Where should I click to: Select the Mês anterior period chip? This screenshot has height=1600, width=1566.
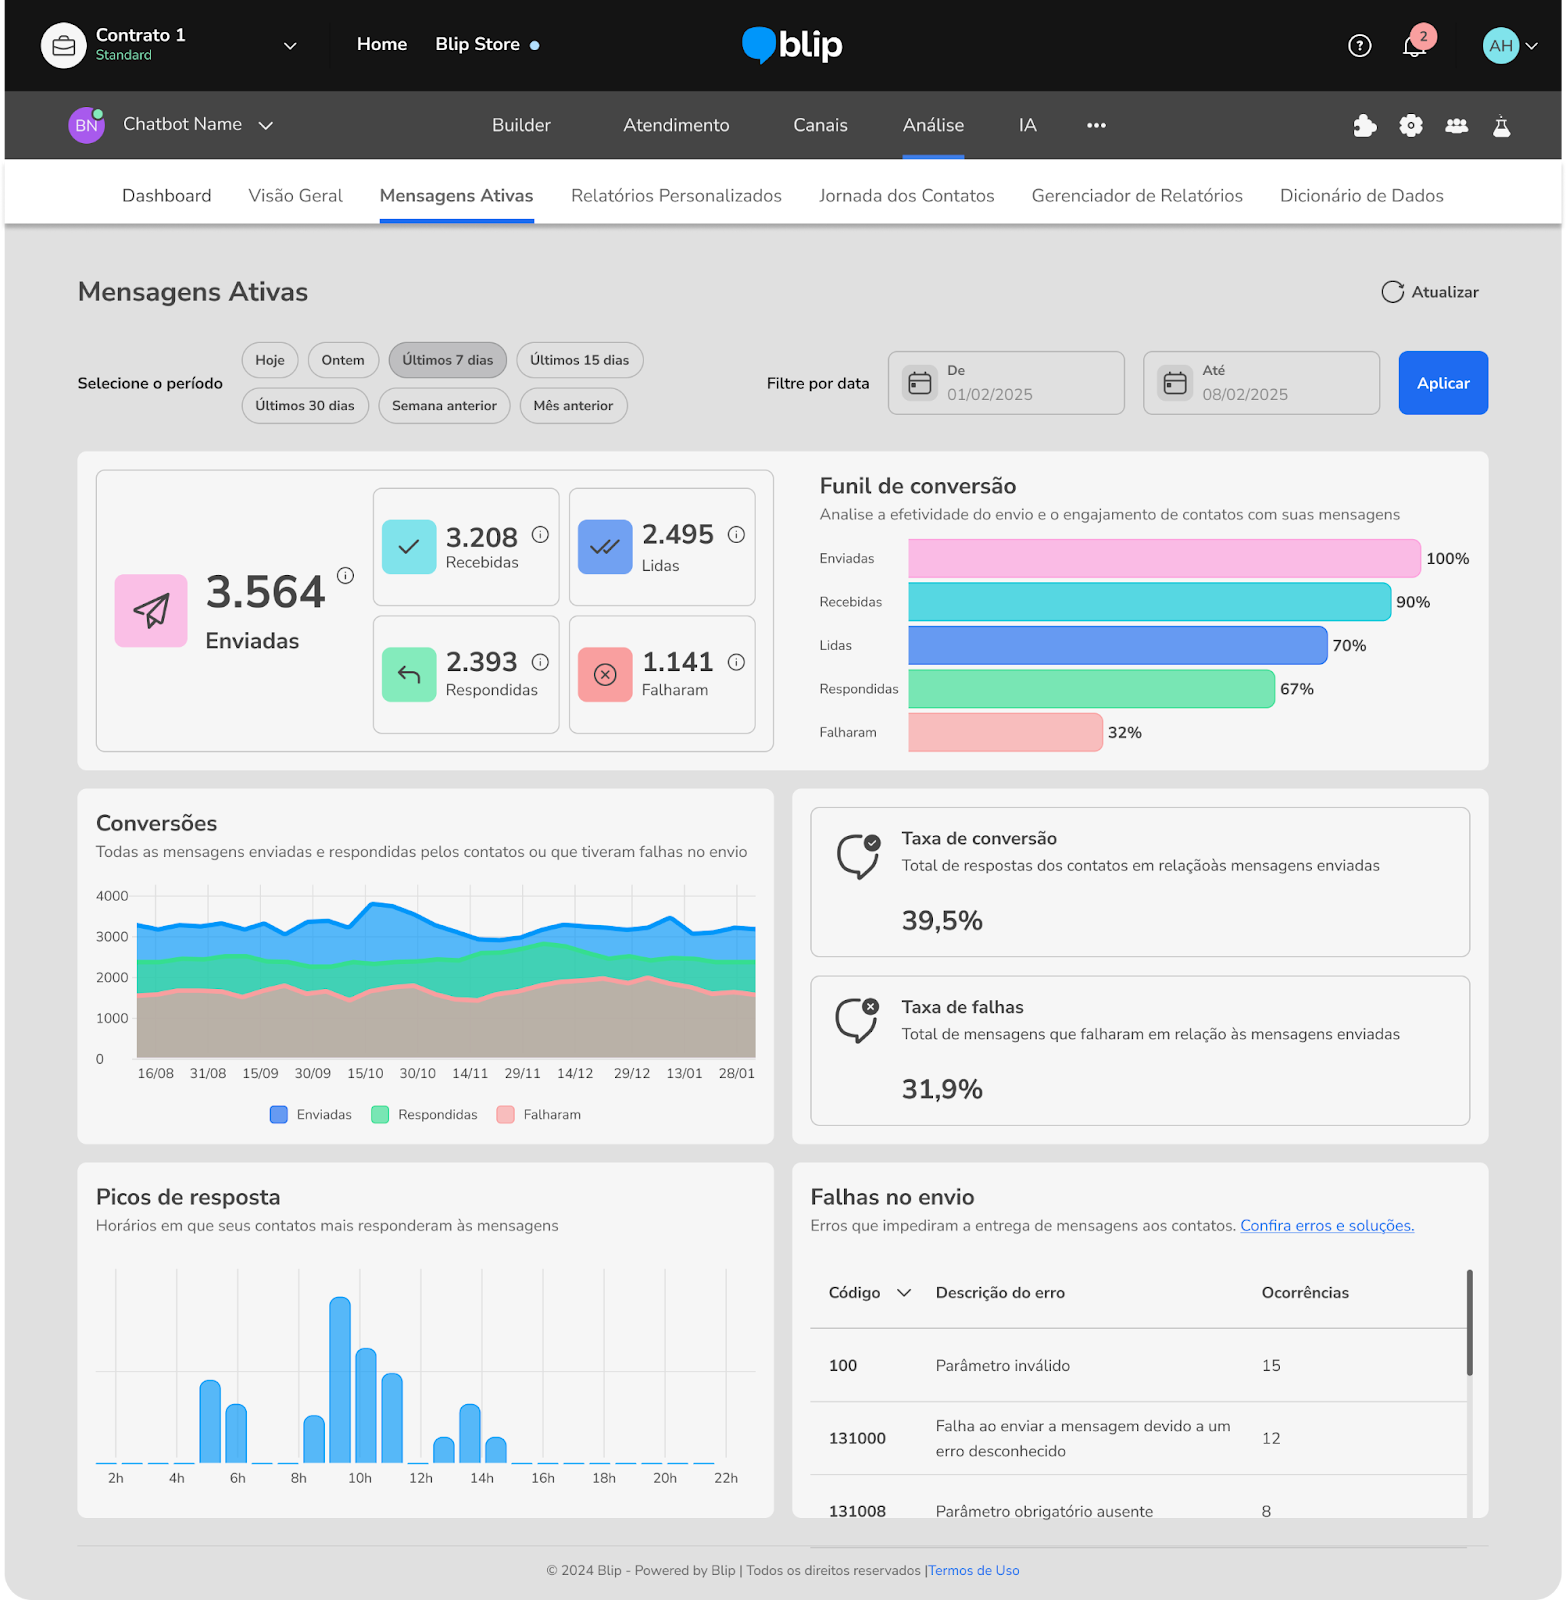pyautogui.click(x=573, y=406)
